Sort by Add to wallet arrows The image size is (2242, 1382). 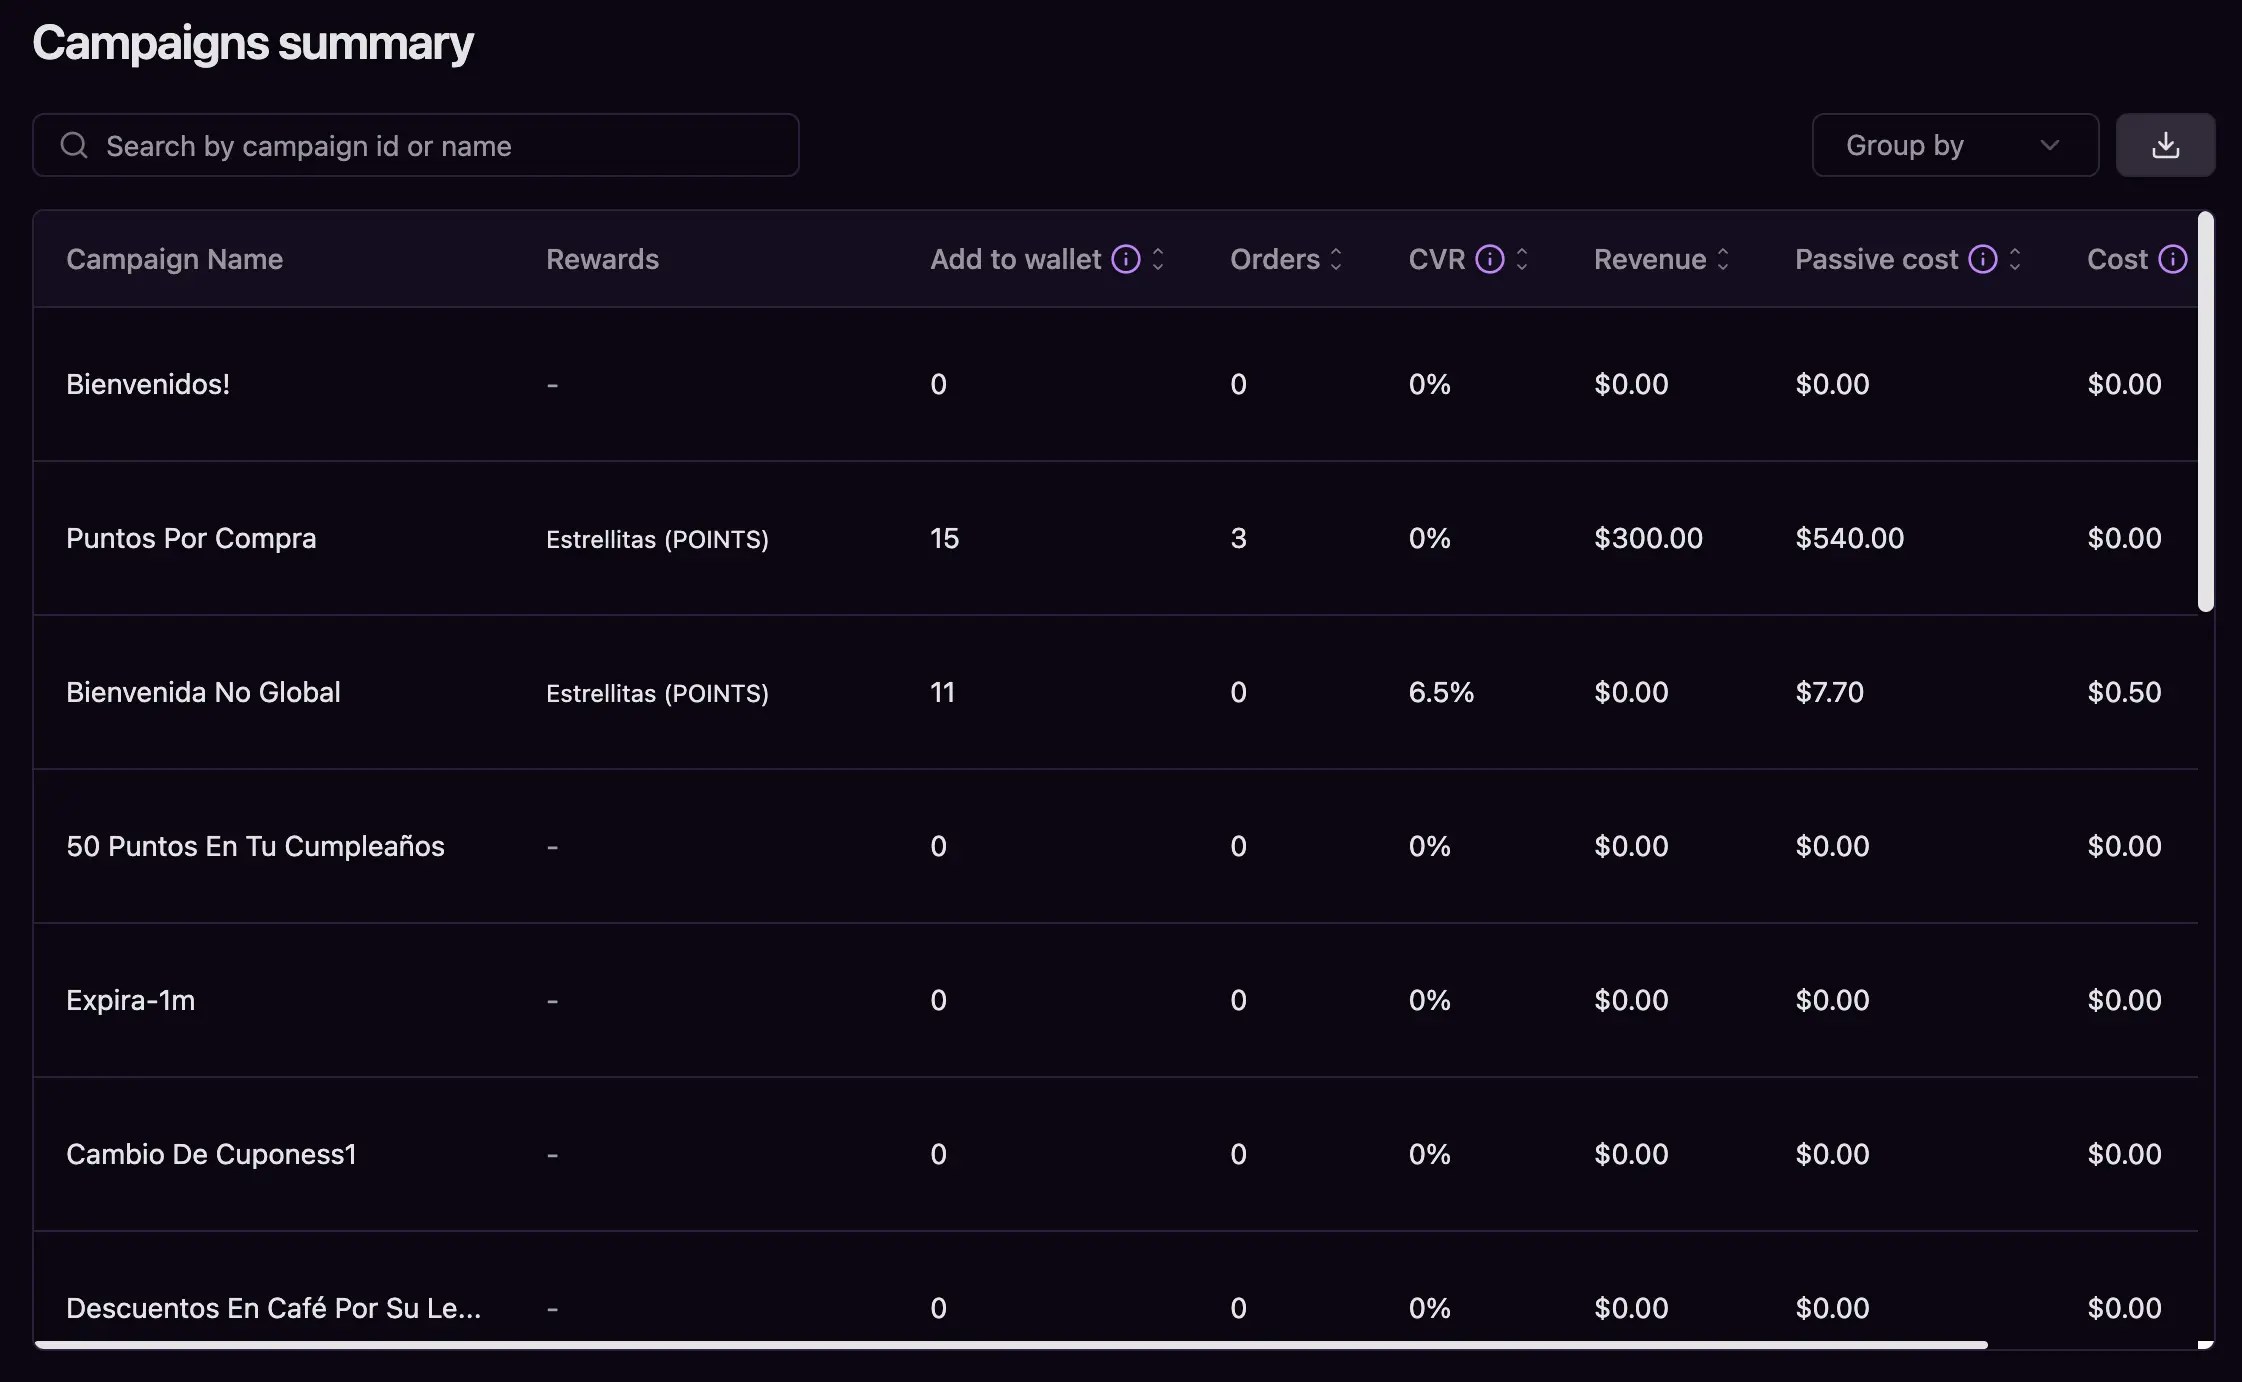(1158, 259)
